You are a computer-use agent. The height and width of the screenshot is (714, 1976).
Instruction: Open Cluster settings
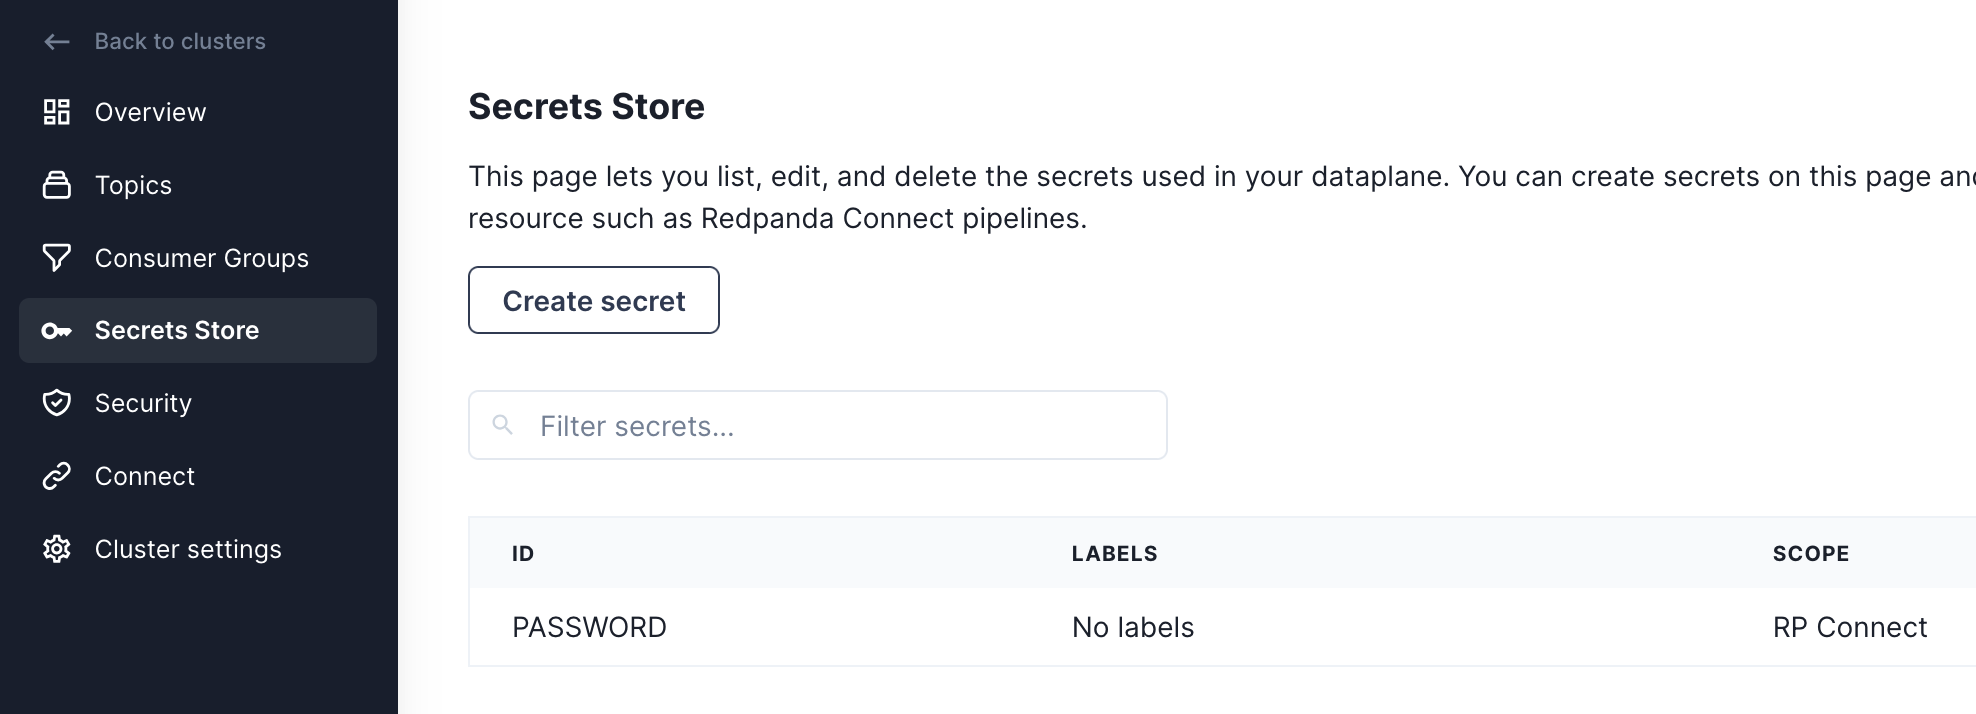point(188,549)
